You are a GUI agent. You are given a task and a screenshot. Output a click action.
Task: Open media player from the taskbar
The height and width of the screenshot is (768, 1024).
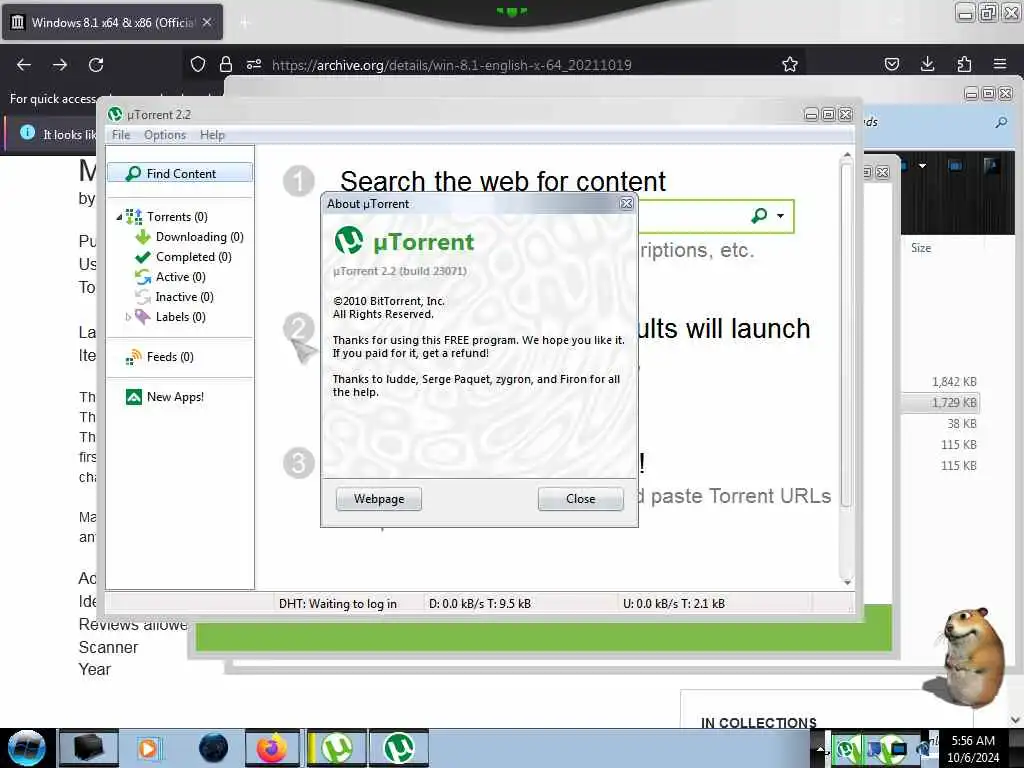[148, 748]
